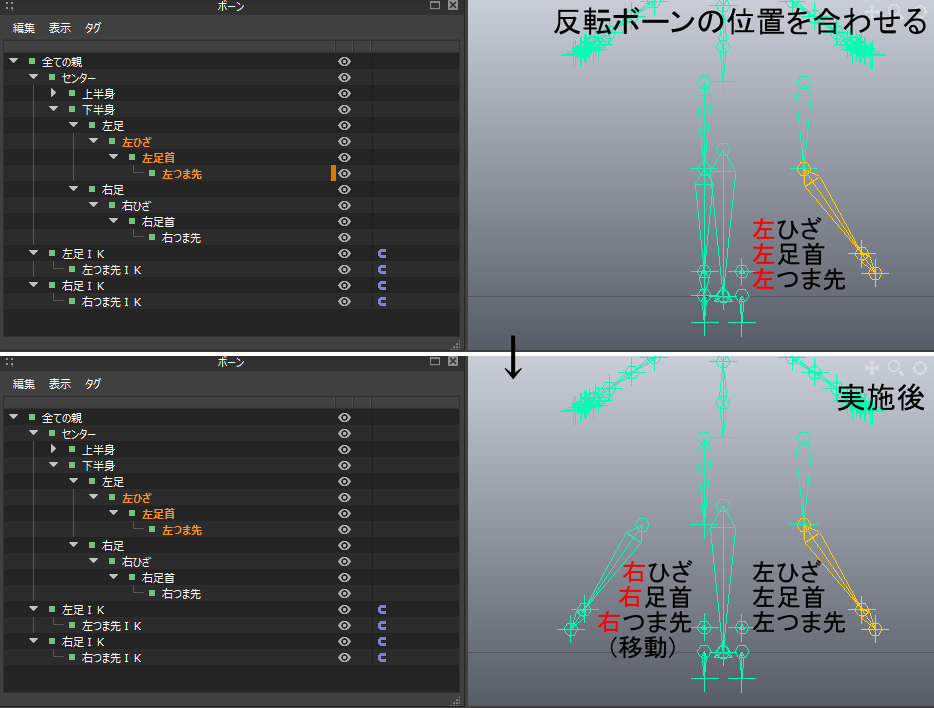
Task: Open 表示 menu in lower bone panel
Action: [x=60, y=384]
